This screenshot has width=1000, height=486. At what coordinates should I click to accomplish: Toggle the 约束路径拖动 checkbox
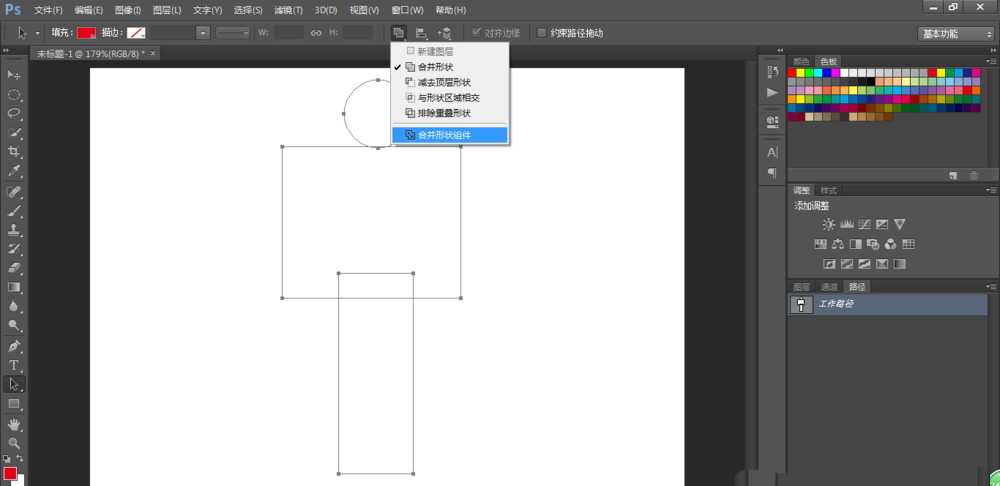coord(542,33)
